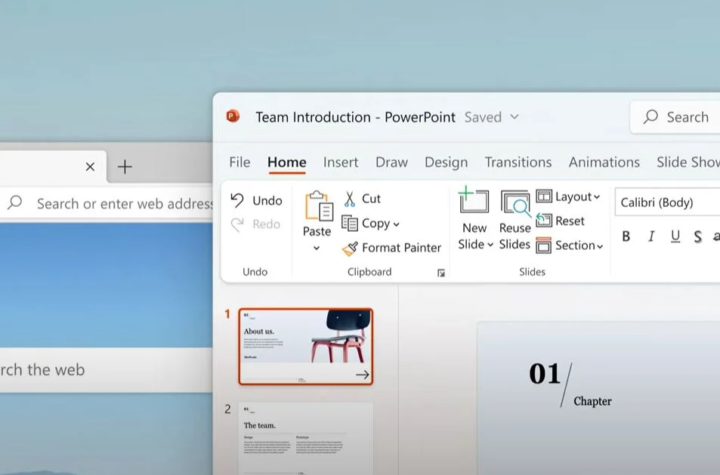This screenshot has height=475, width=720.
Task: Select the Format Painter tool
Action: [350, 248]
